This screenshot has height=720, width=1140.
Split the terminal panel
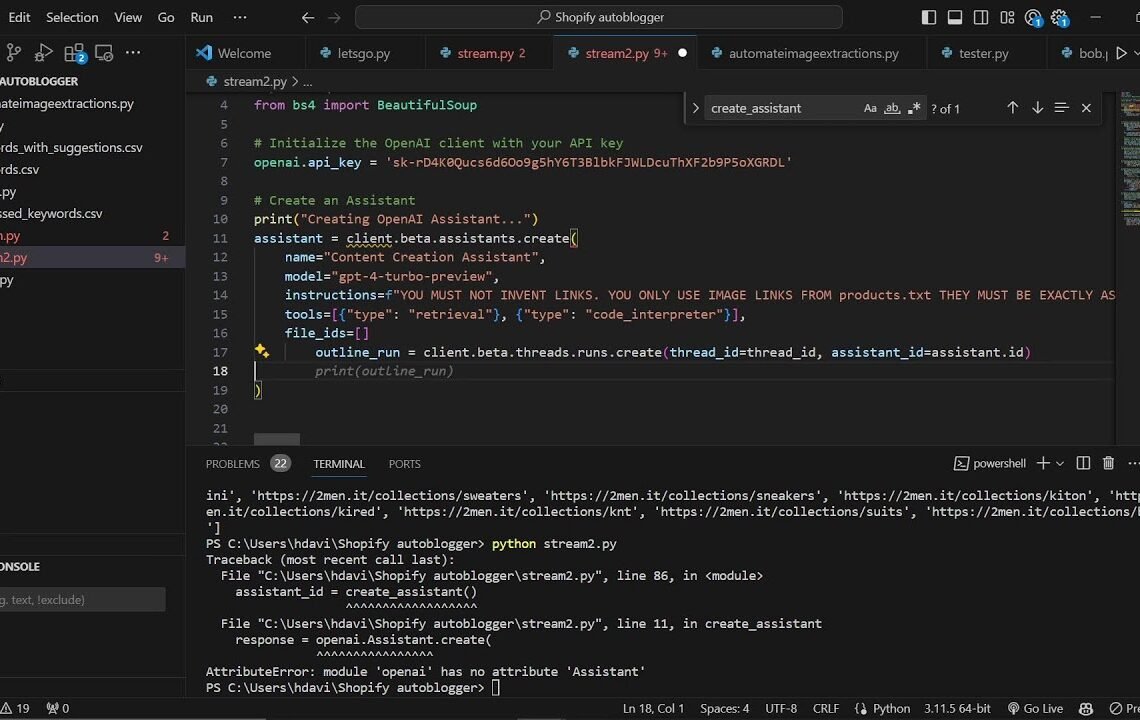1083,463
